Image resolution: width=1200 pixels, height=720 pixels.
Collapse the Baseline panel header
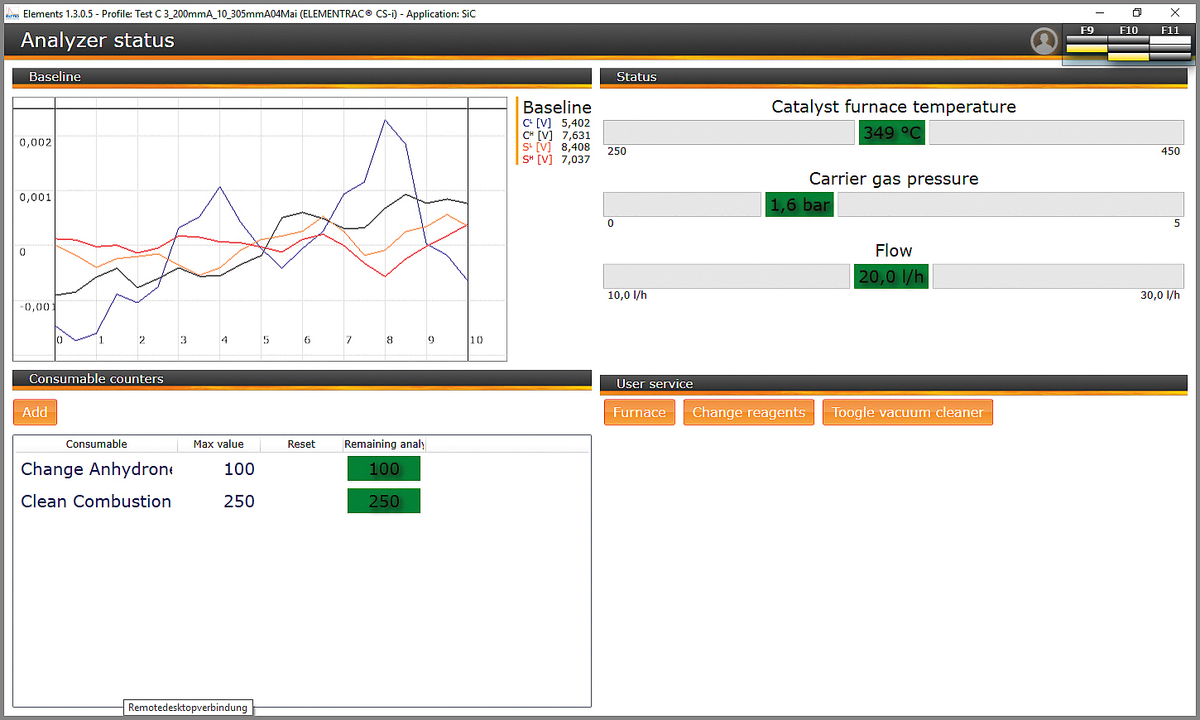click(x=300, y=76)
